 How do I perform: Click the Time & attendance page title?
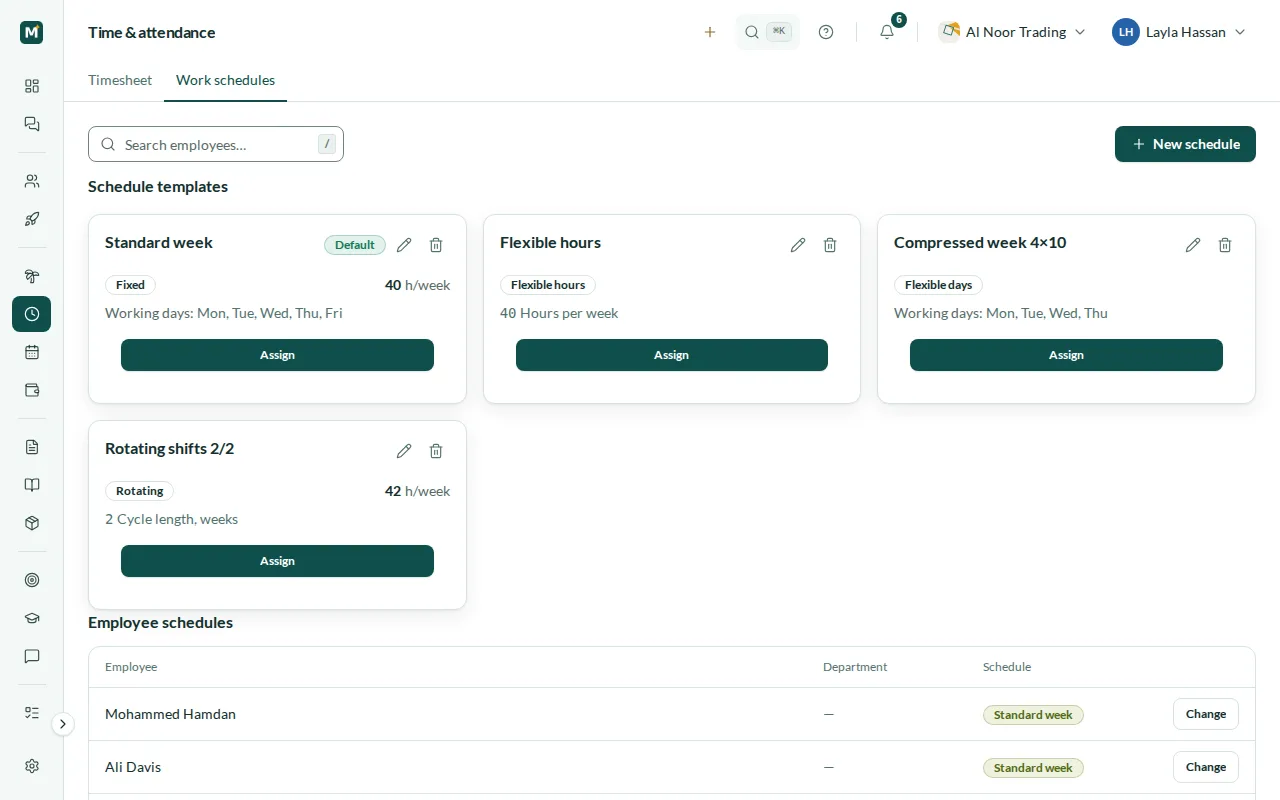click(152, 32)
